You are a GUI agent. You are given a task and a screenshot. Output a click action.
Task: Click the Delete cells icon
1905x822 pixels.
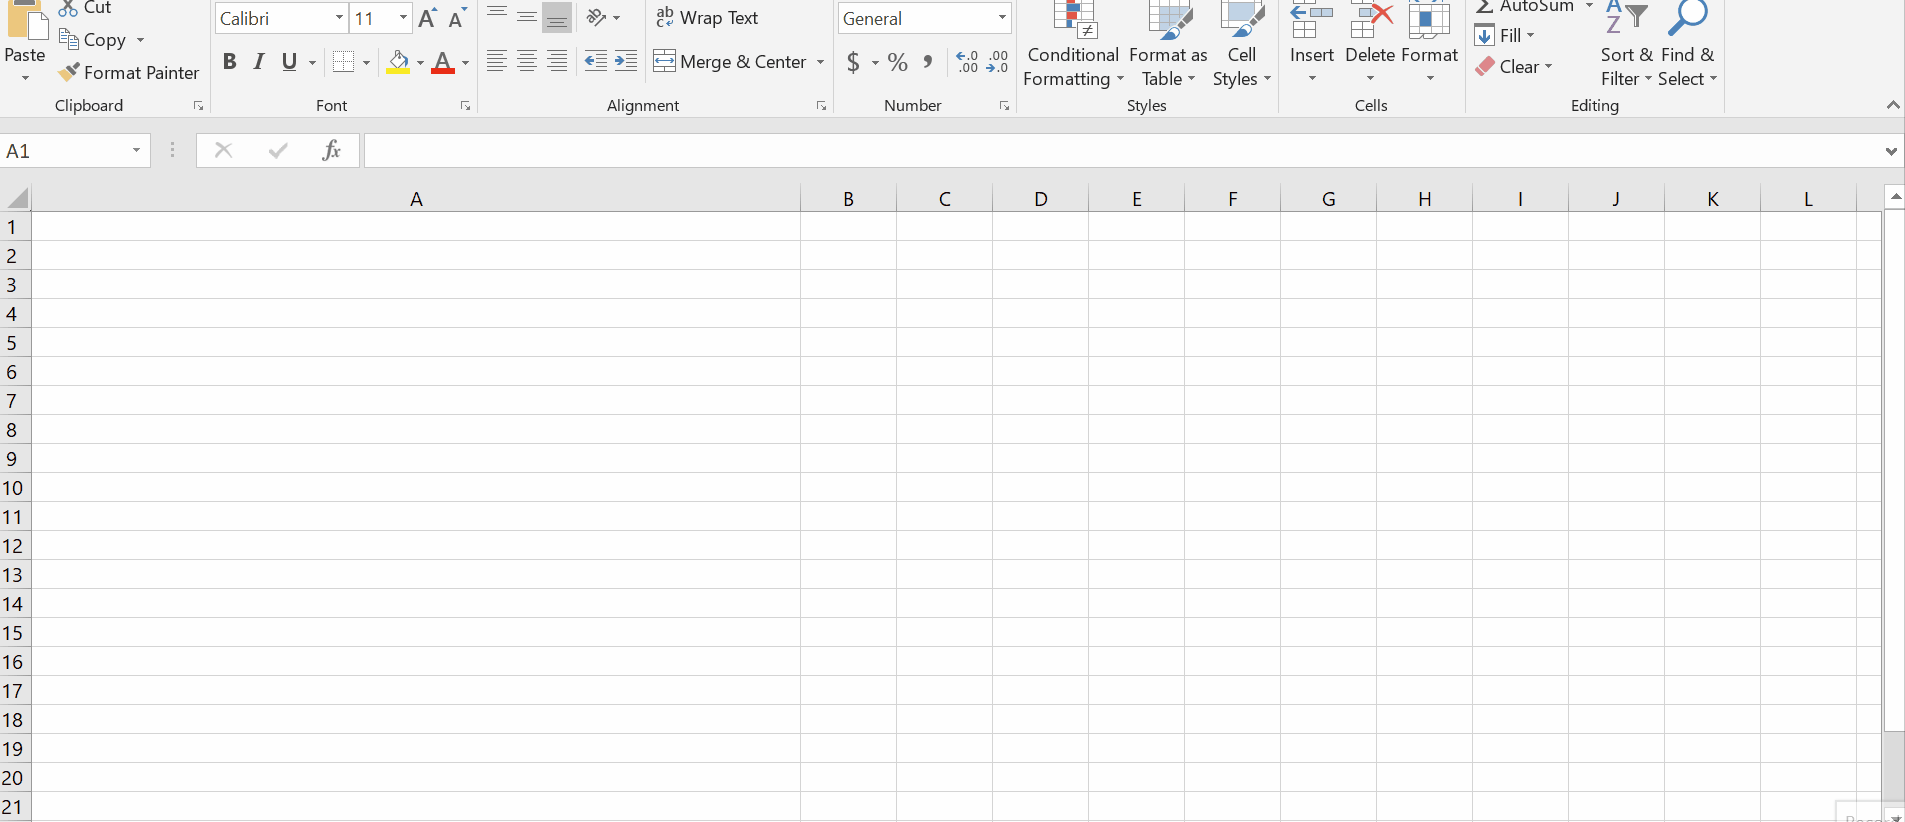pos(1370,20)
